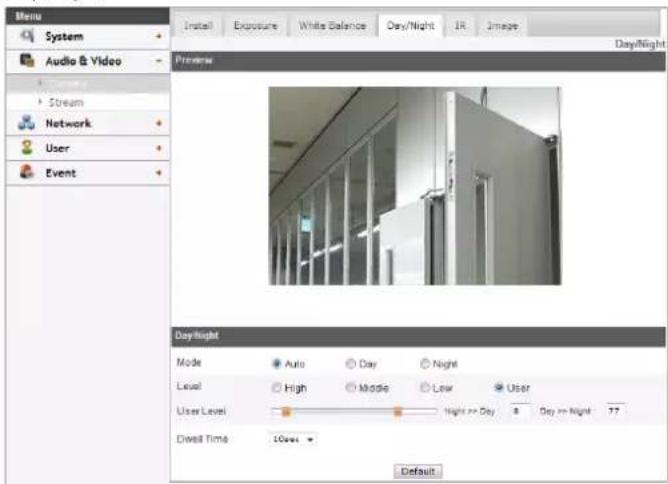The height and width of the screenshot is (484, 668).
Task: Switch to the Day/Night tab
Action: (x=410, y=26)
